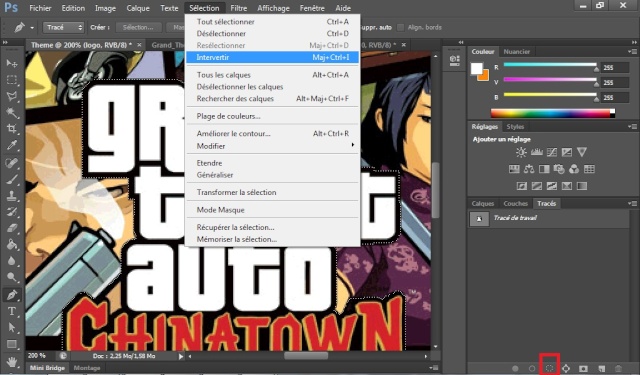Add an Exposure adjustment
The height and width of the screenshot is (375, 640).
(x=567, y=152)
